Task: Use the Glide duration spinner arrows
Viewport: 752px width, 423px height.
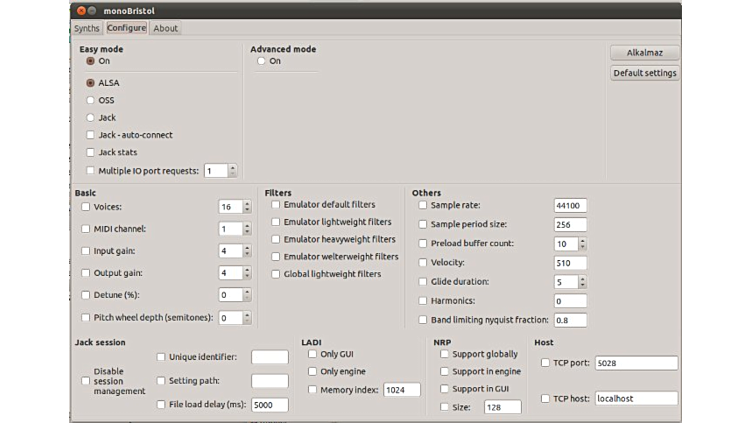Action: coord(583,282)
